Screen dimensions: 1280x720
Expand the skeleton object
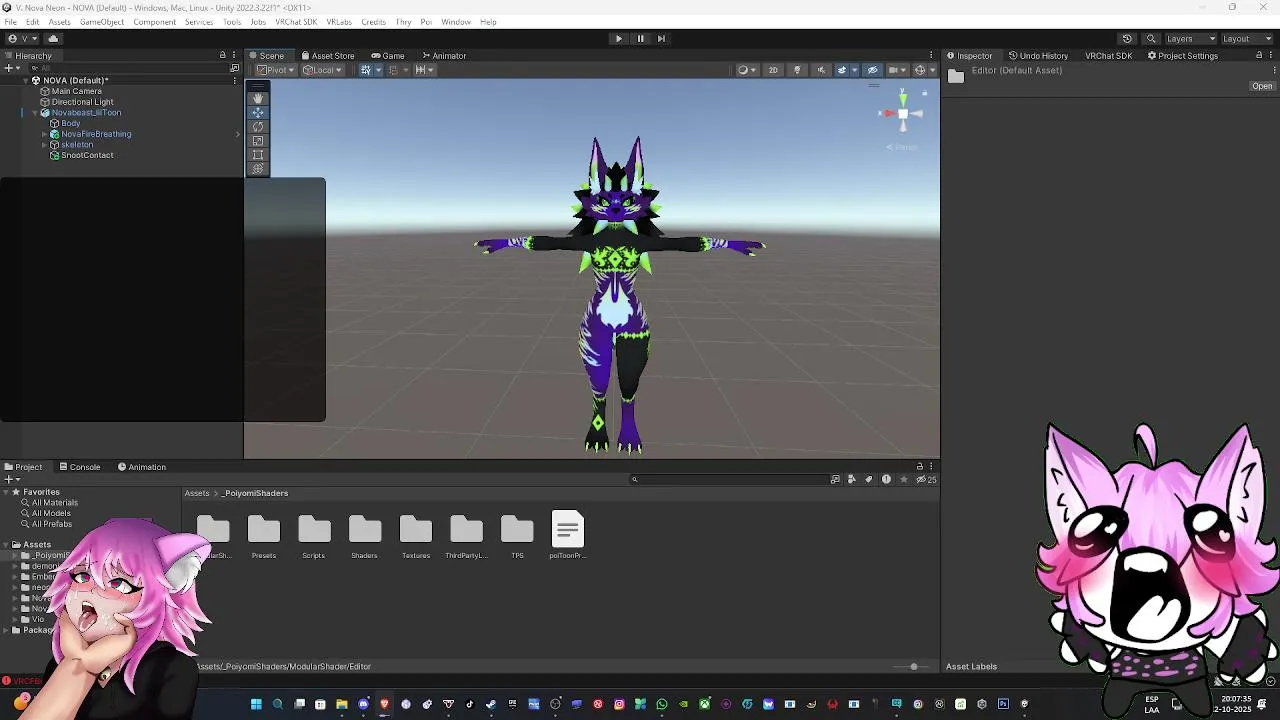tap(45, 145)
